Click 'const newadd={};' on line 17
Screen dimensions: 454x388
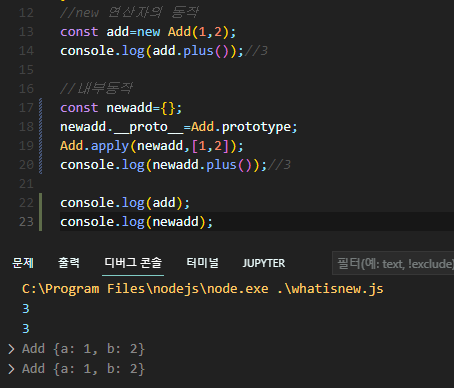tap(121, 108)
